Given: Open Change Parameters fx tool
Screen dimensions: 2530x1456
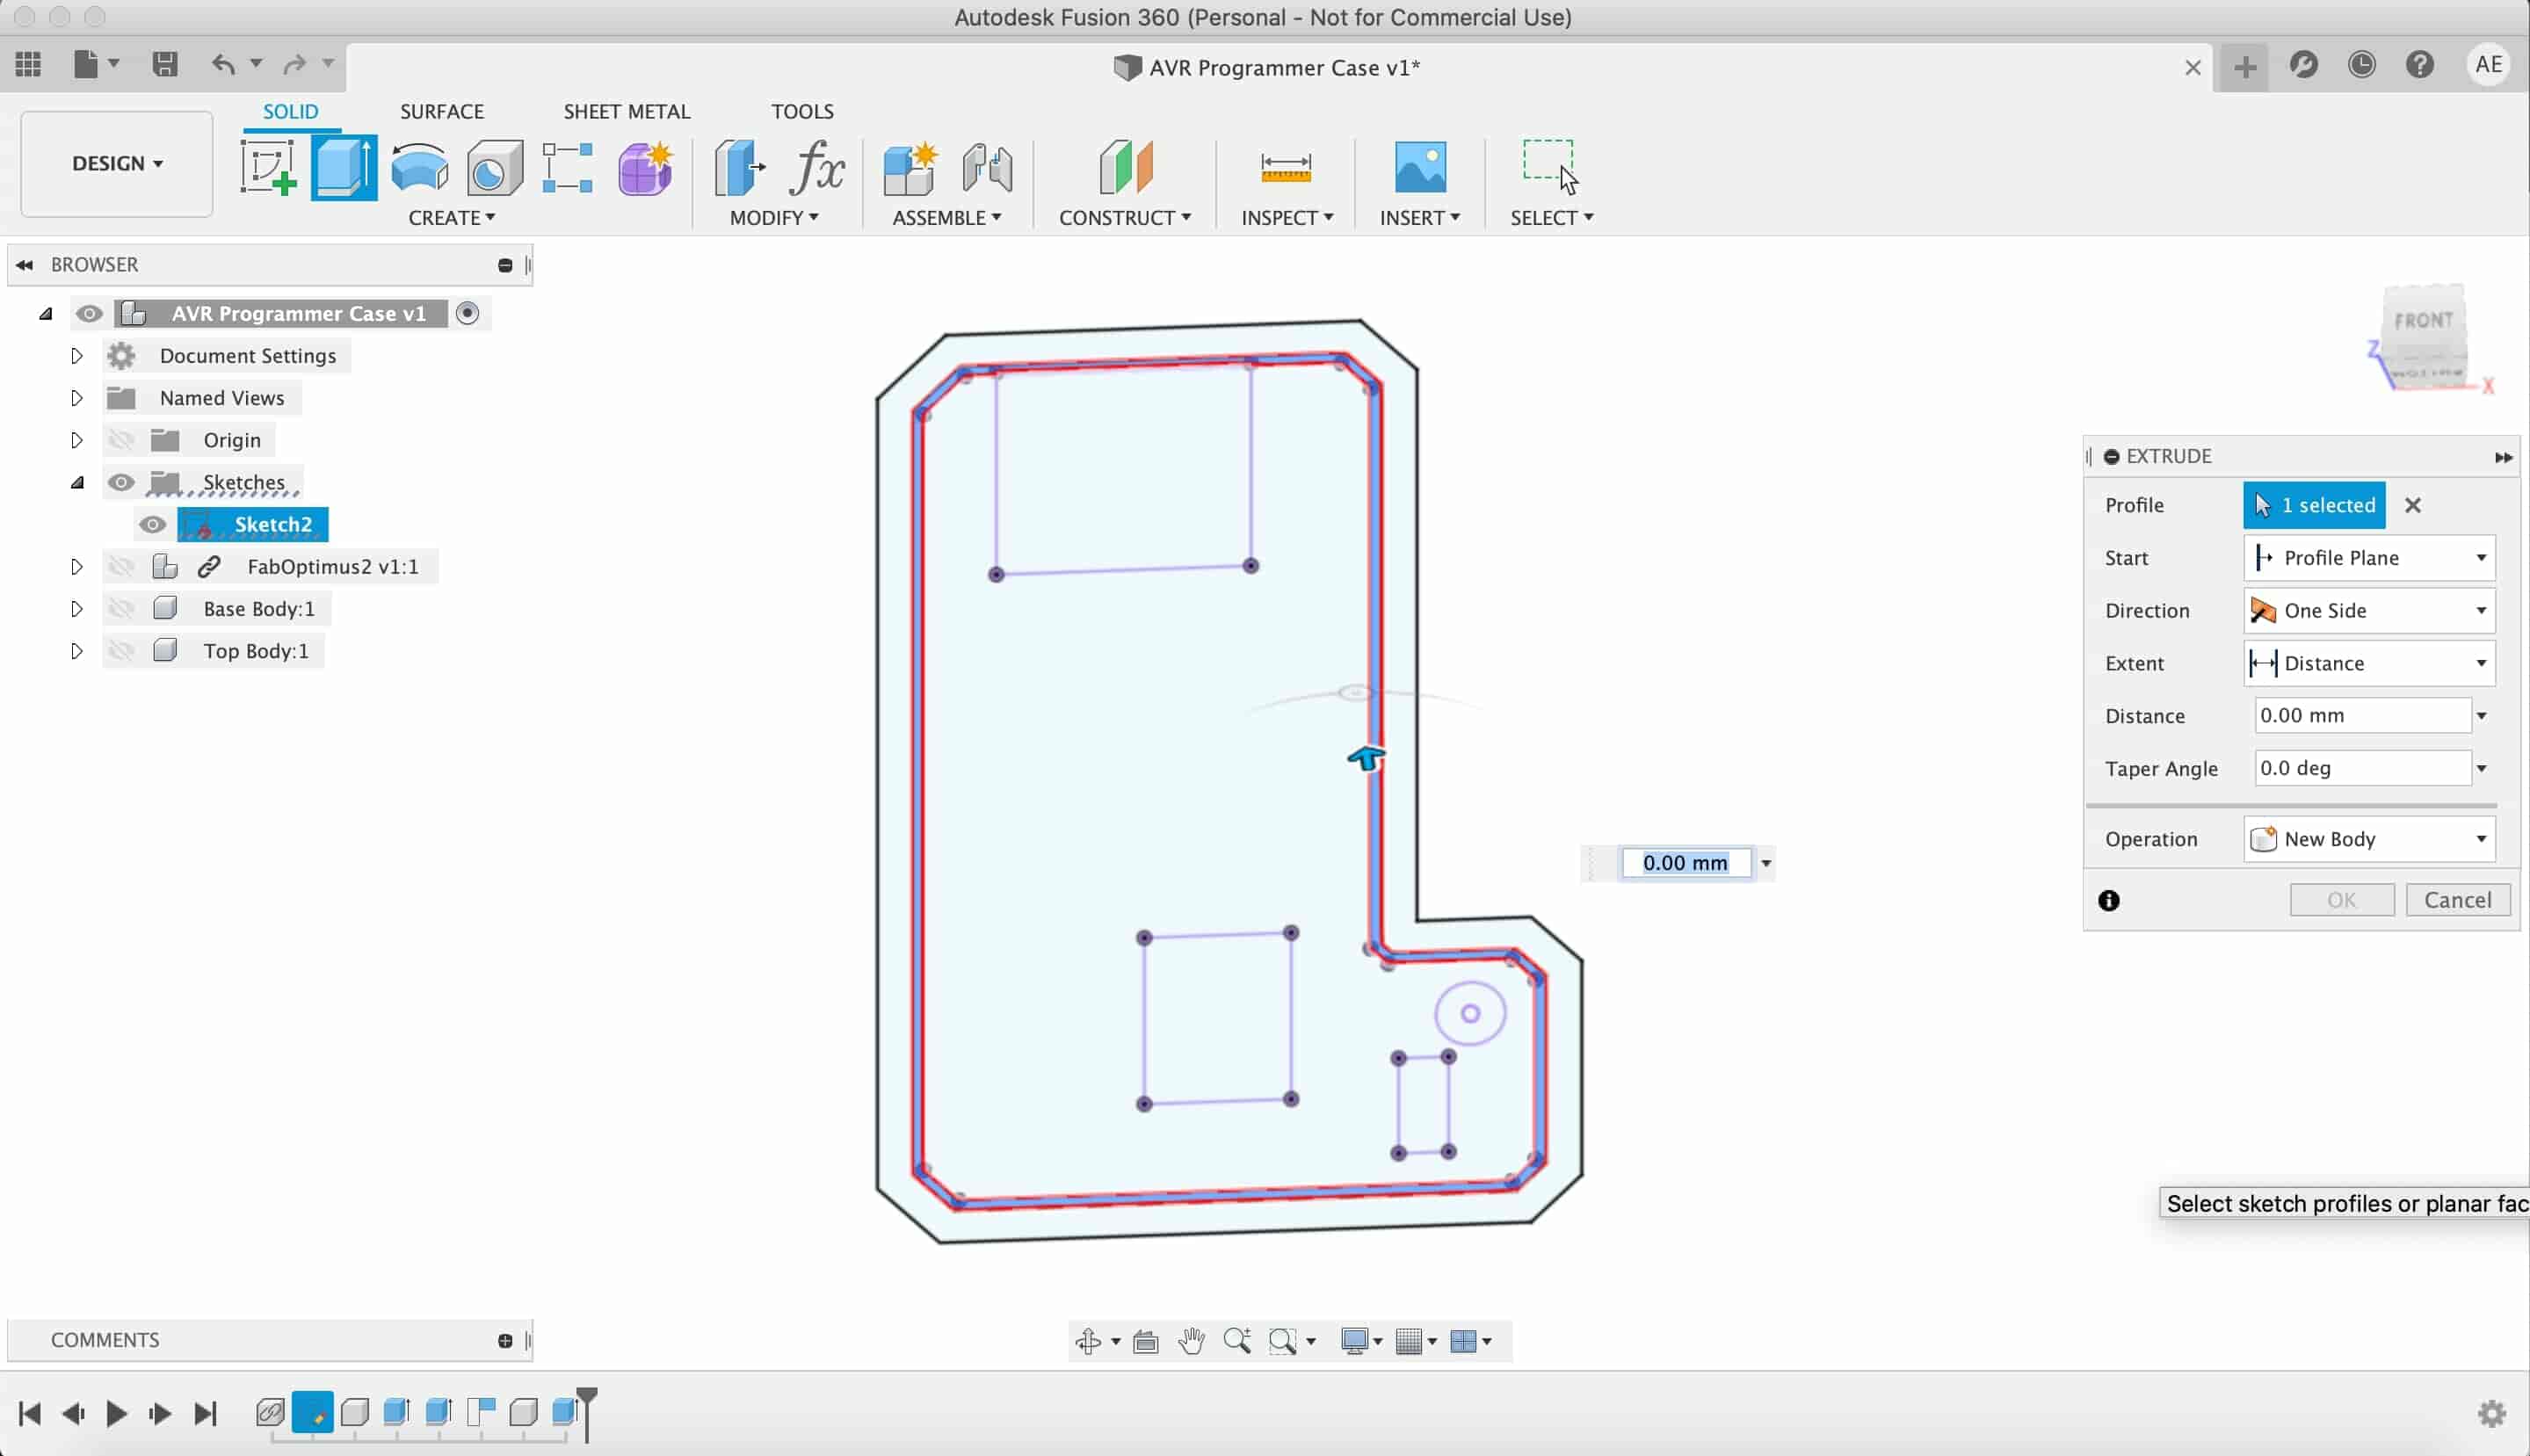Looking at the screenshot, I should [817, 167].
